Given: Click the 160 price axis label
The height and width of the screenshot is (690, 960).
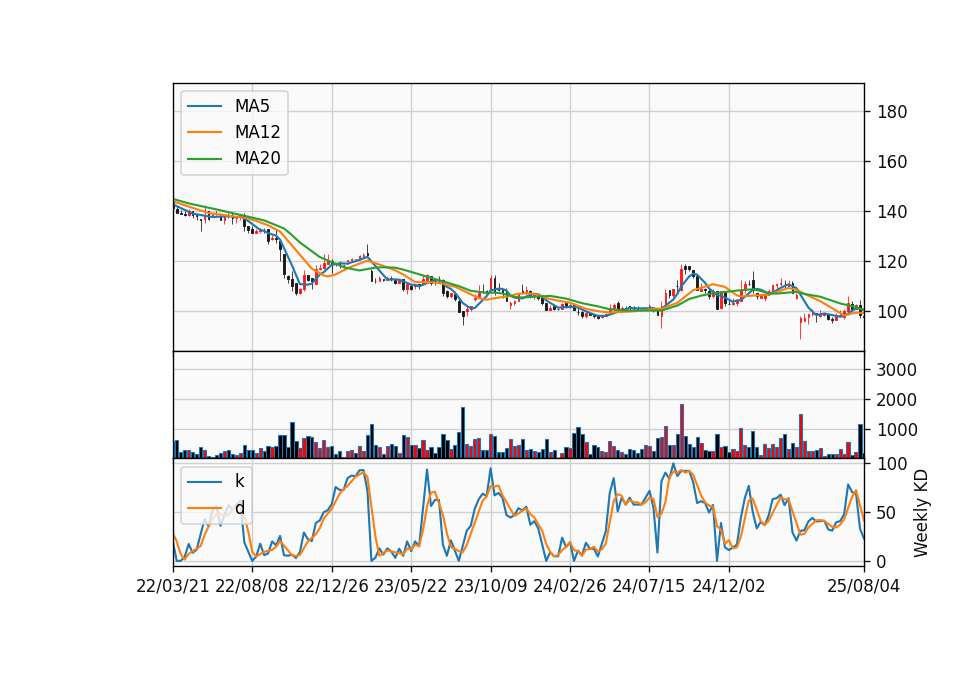Looking at the screenshot, I should pyautogui.click(x=892, y=162).
